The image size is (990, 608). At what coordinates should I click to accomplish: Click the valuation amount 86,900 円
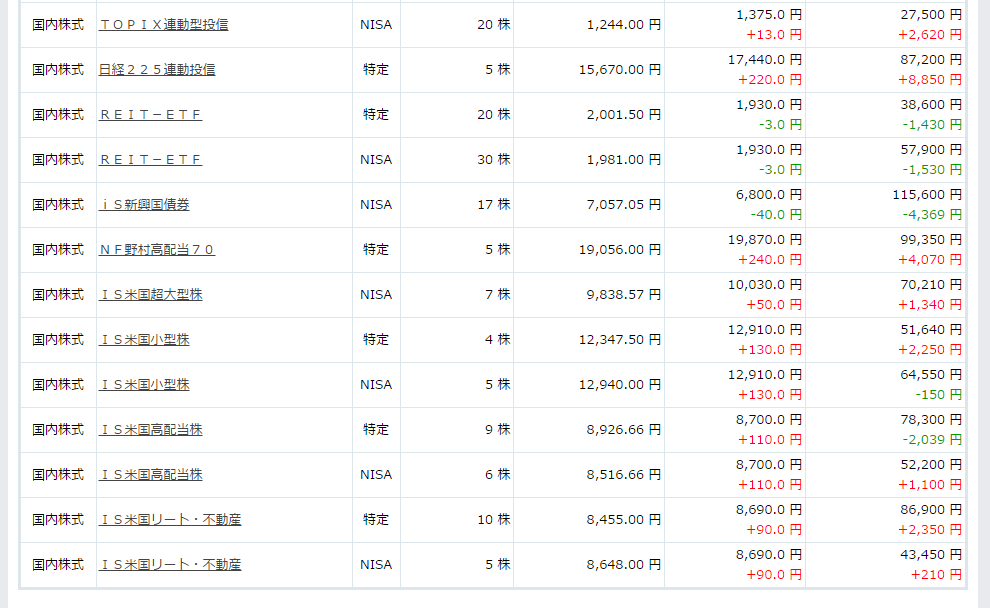point(931,510)
